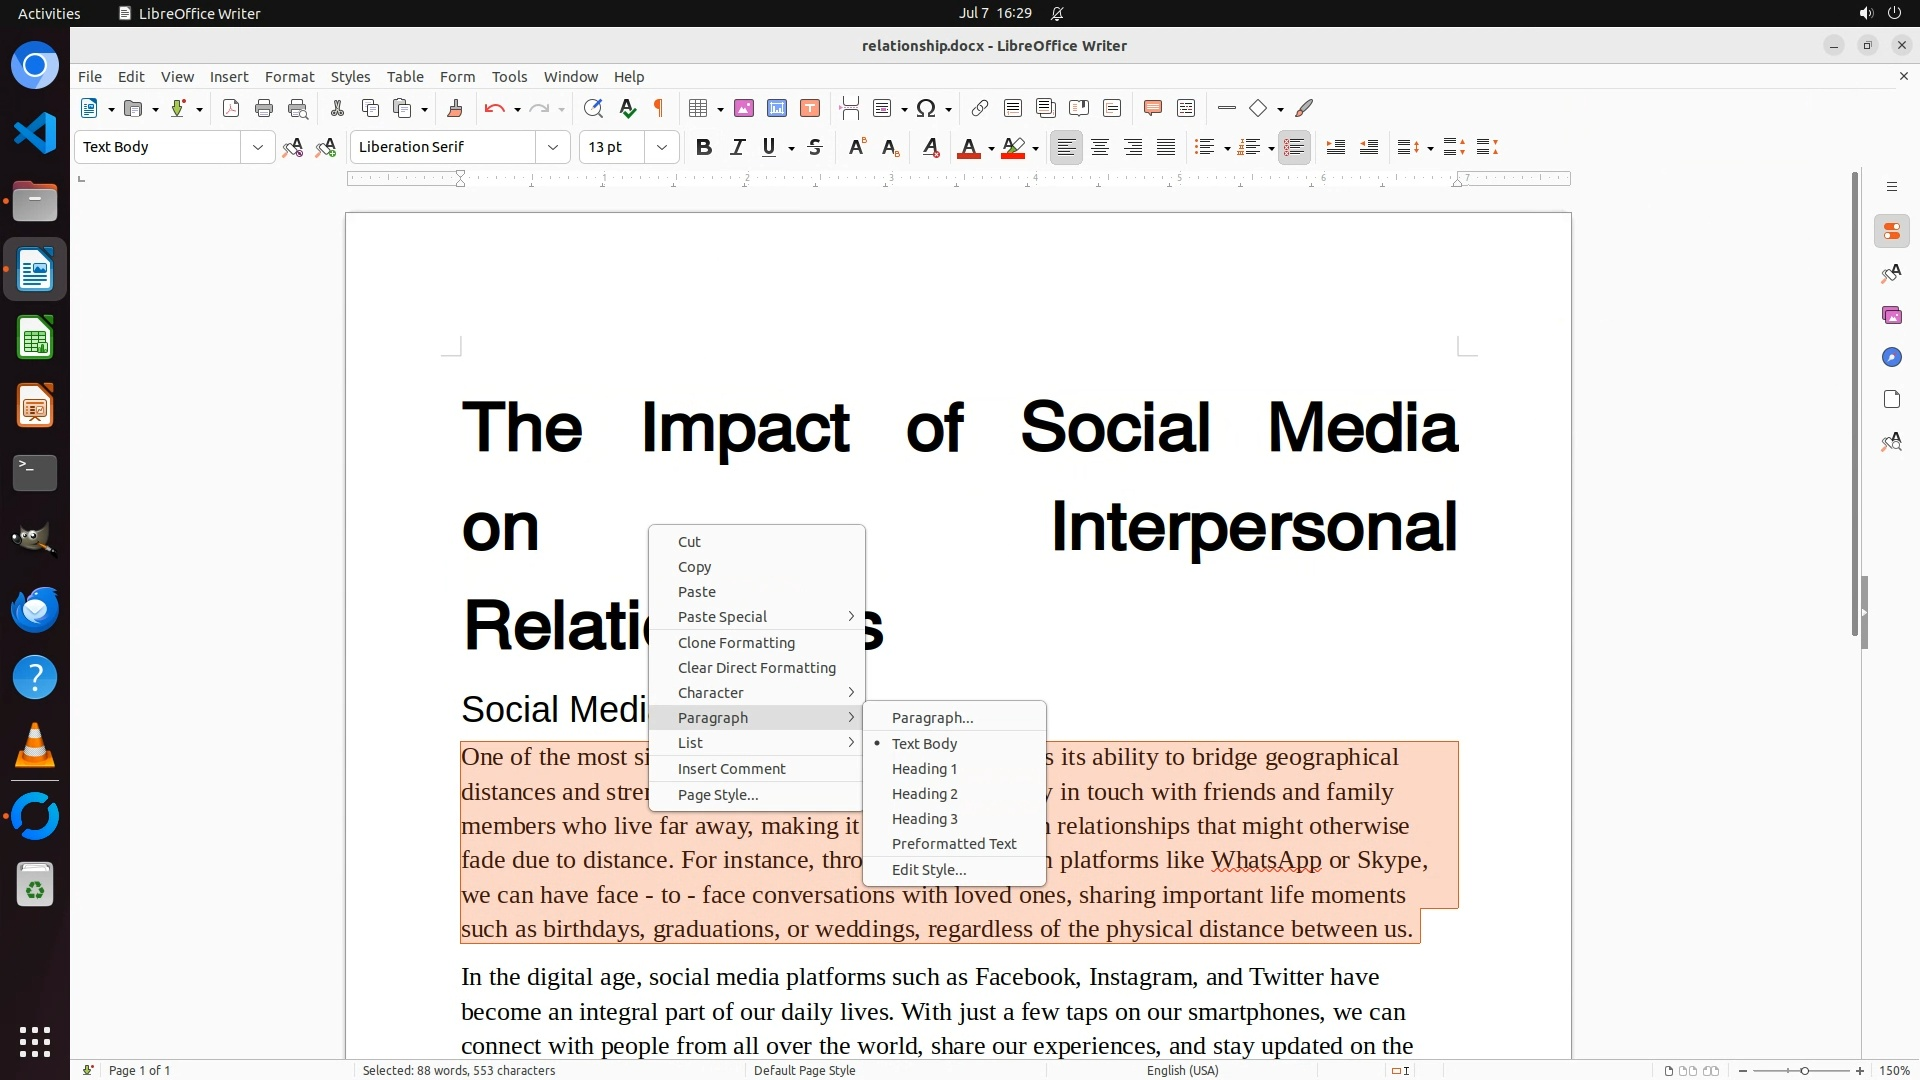The width and height of the screenshot is (1920, 1080).
Task: Click Edit Style... in paragraph submenu
Action: tap(928, 870)
